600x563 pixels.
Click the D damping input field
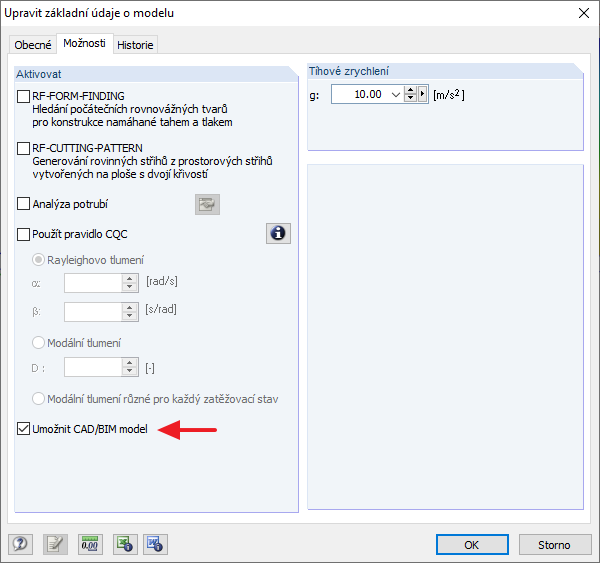[x=93, y=367]
